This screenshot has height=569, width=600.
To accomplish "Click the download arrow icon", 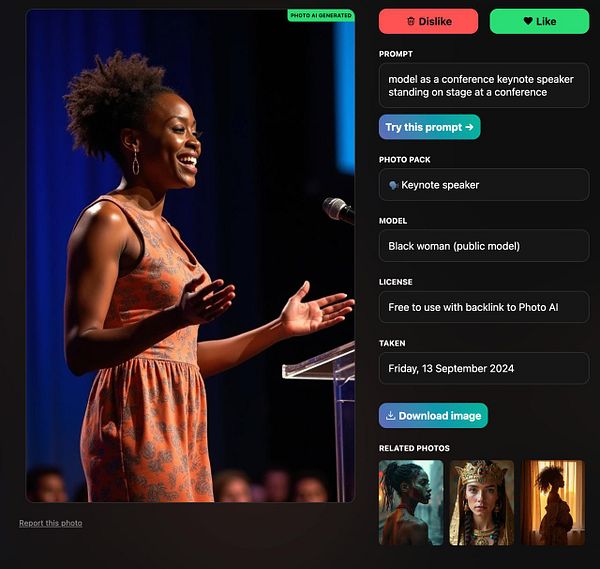I will click(390, 416).
